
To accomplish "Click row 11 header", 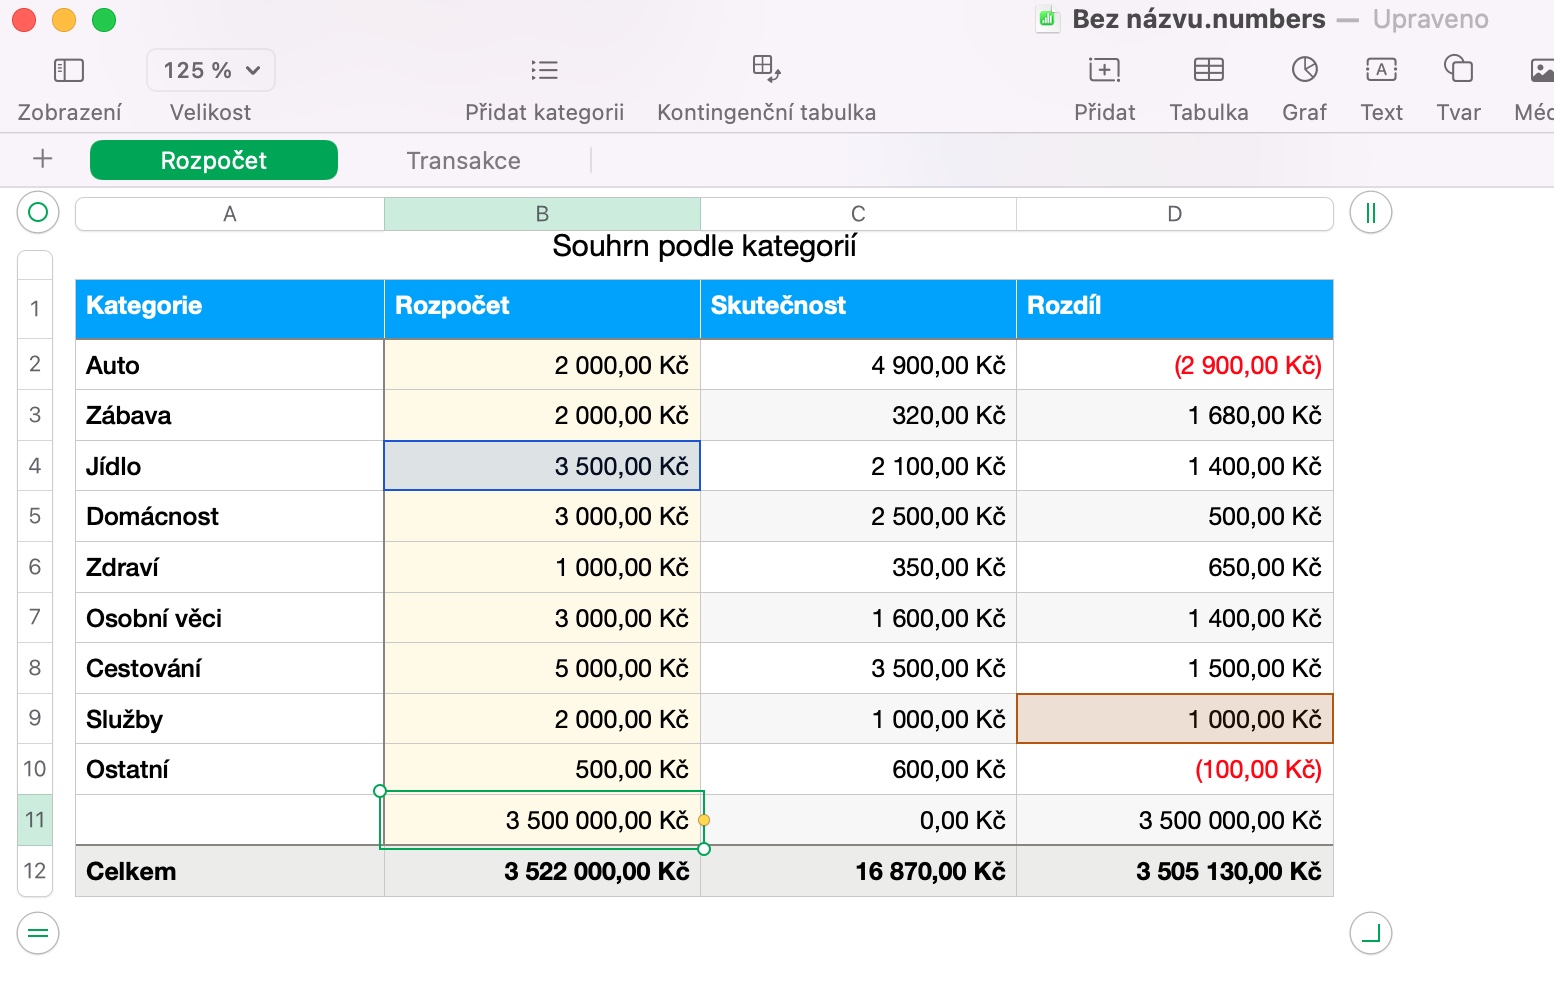I will pyautogui.click(x=35, y=820).
